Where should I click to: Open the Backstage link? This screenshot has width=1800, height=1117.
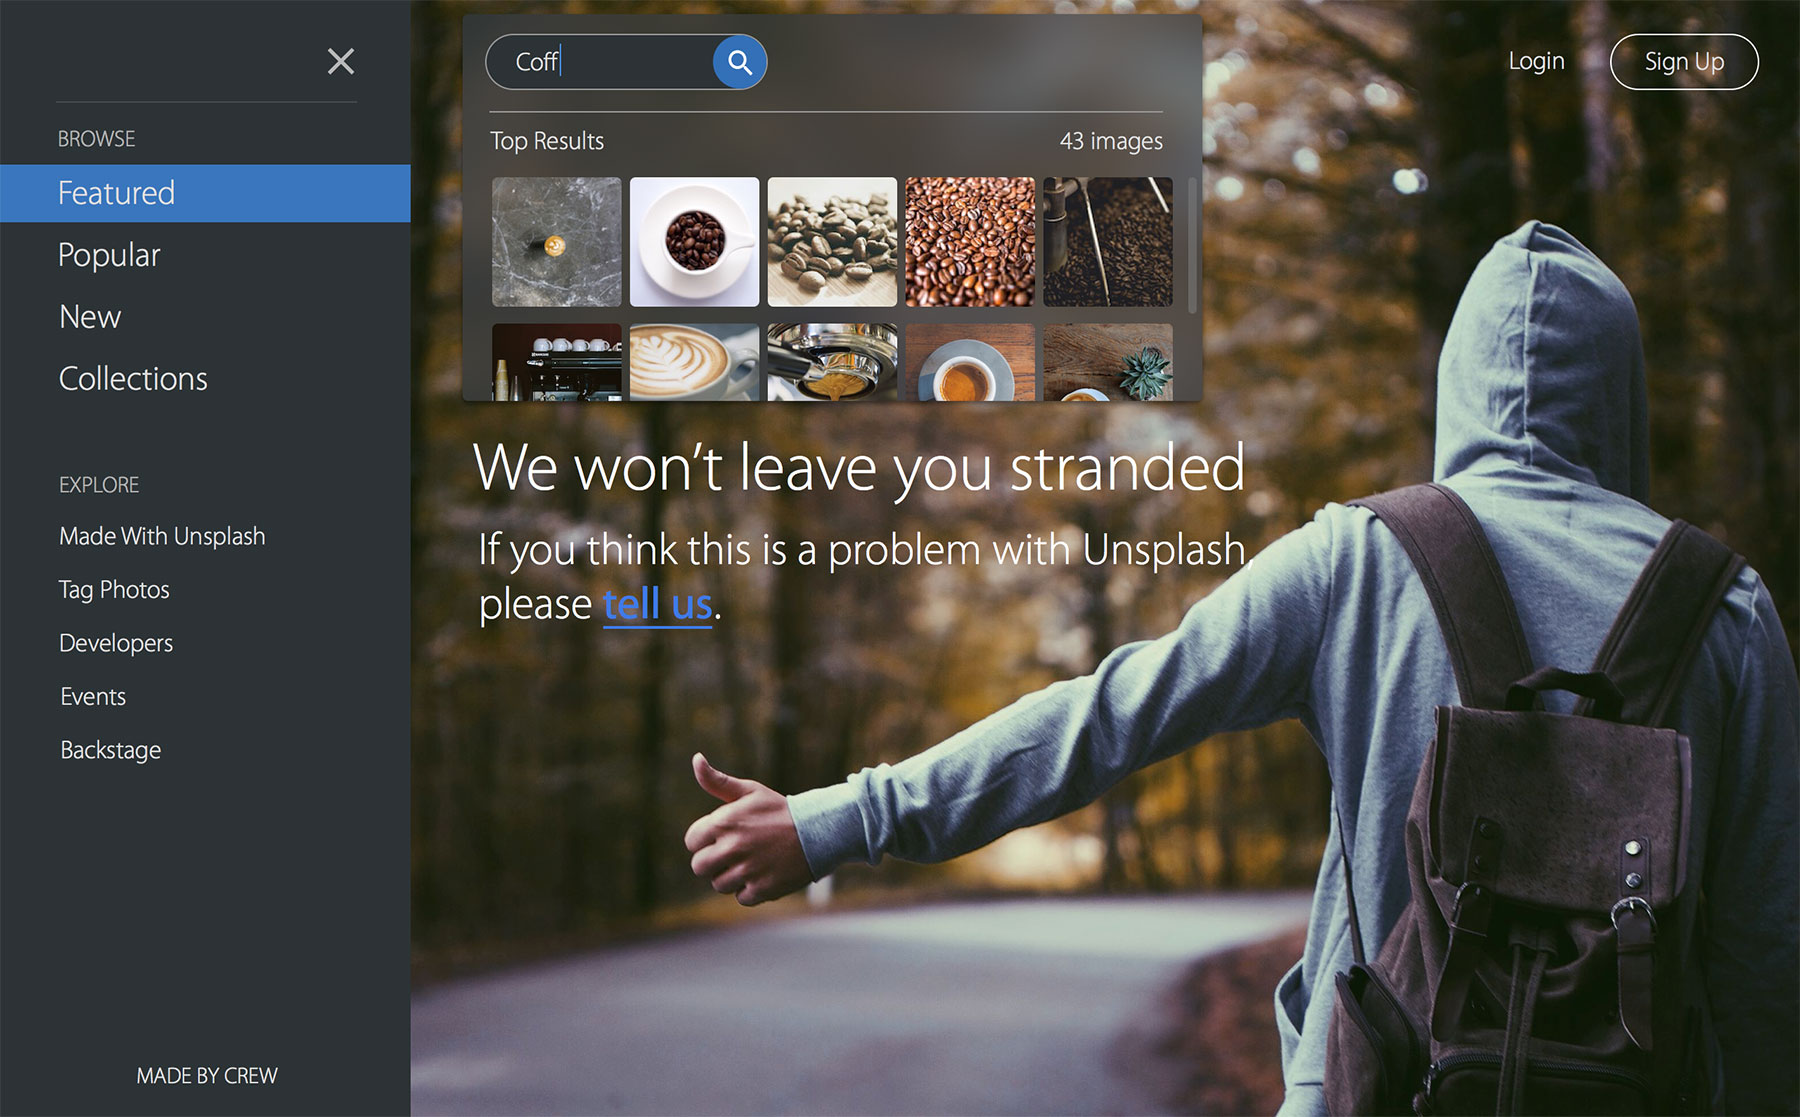[110, 750]
